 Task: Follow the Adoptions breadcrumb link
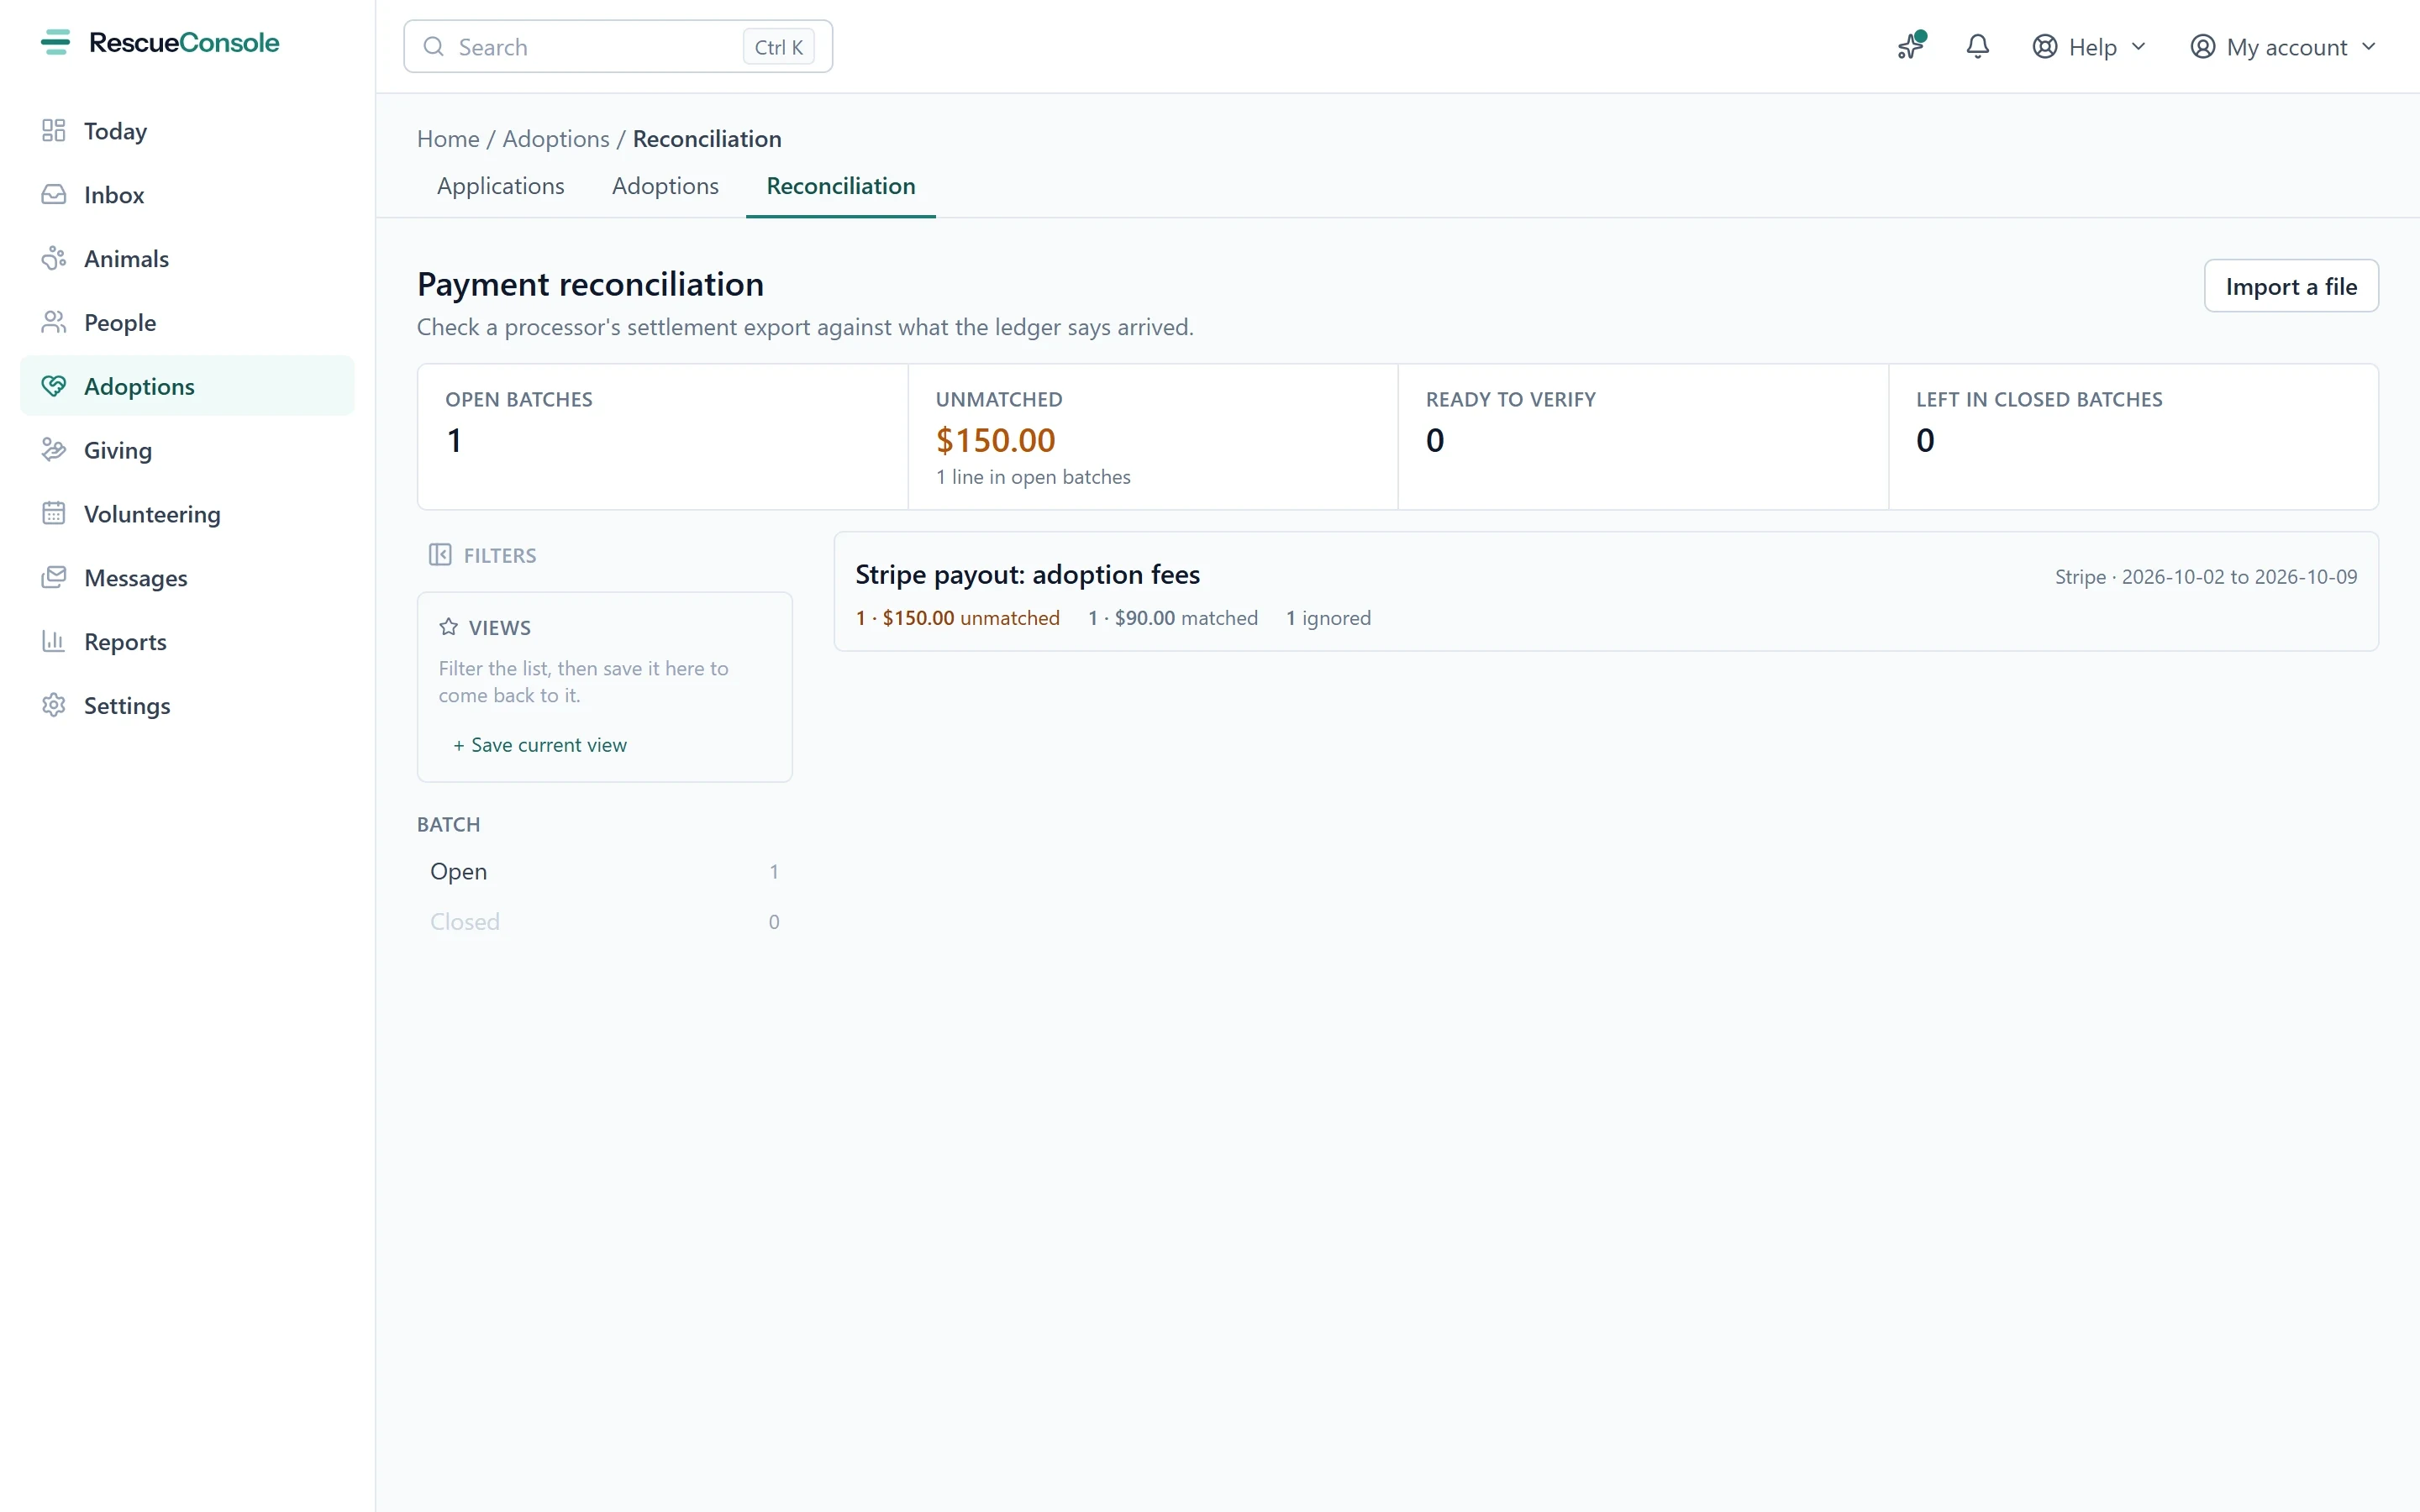click(556, 139)
